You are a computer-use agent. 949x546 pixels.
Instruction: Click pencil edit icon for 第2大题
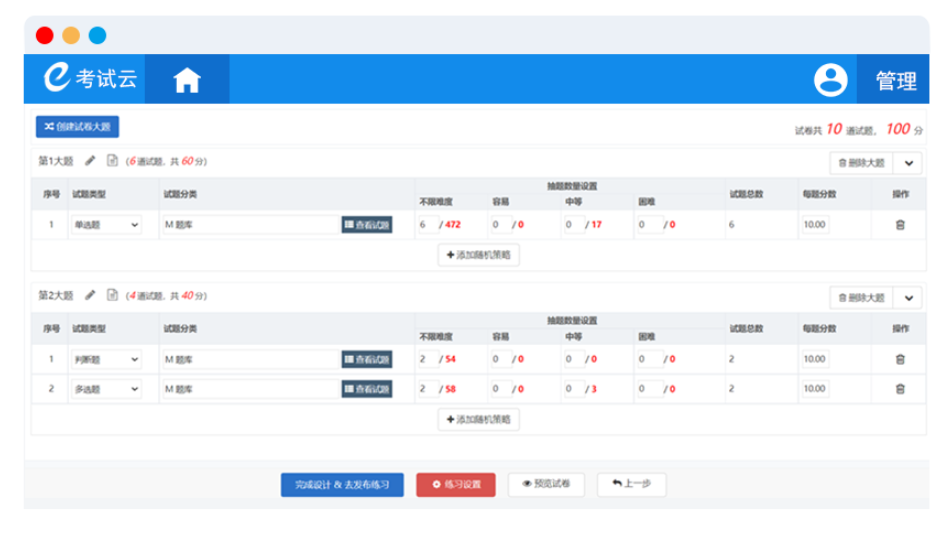(90, 295)
